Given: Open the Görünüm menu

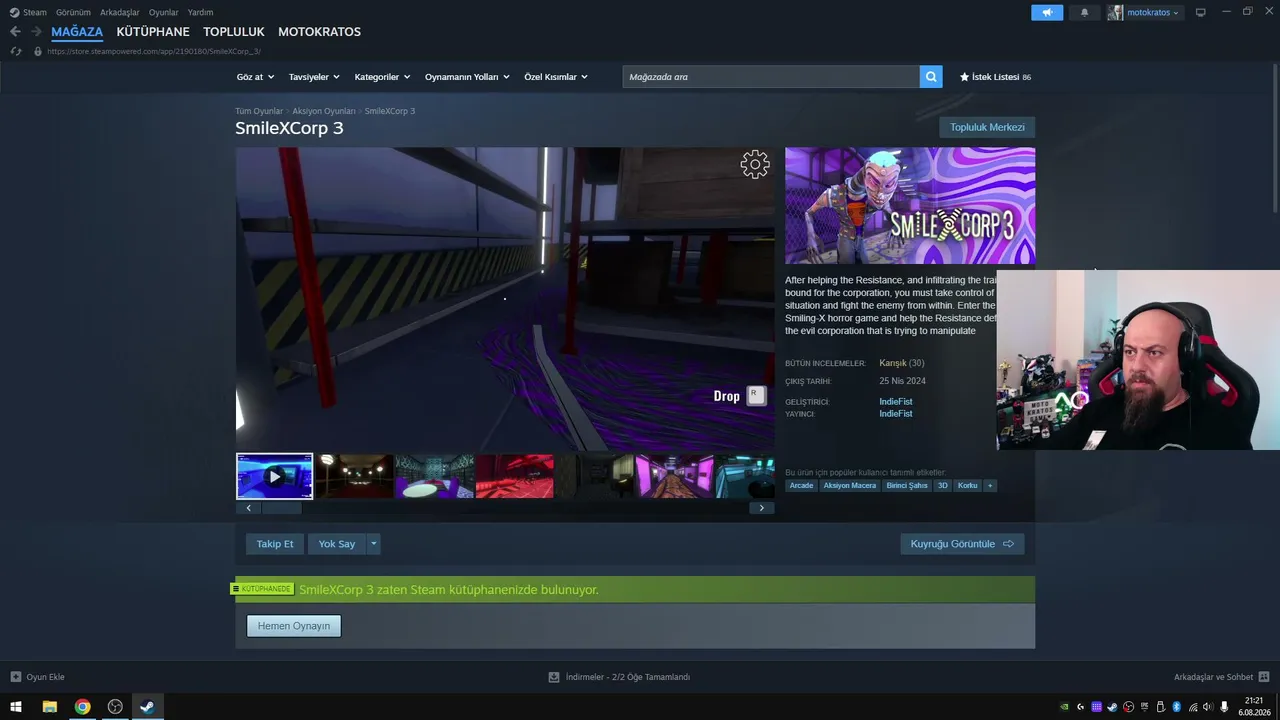Looking at the screenshot, I should click(73, 12).
